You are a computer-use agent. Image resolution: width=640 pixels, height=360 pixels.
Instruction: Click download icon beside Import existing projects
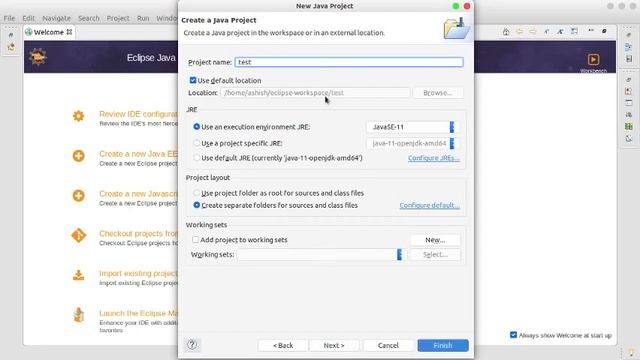[x=78, y=276]
